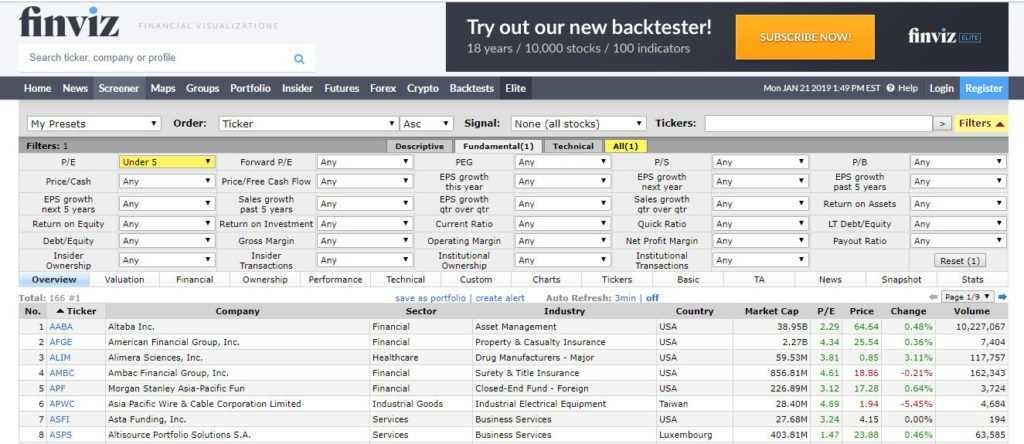Open Maps in the navigation bar
1024x444 pixels.
tap(163, 88)
